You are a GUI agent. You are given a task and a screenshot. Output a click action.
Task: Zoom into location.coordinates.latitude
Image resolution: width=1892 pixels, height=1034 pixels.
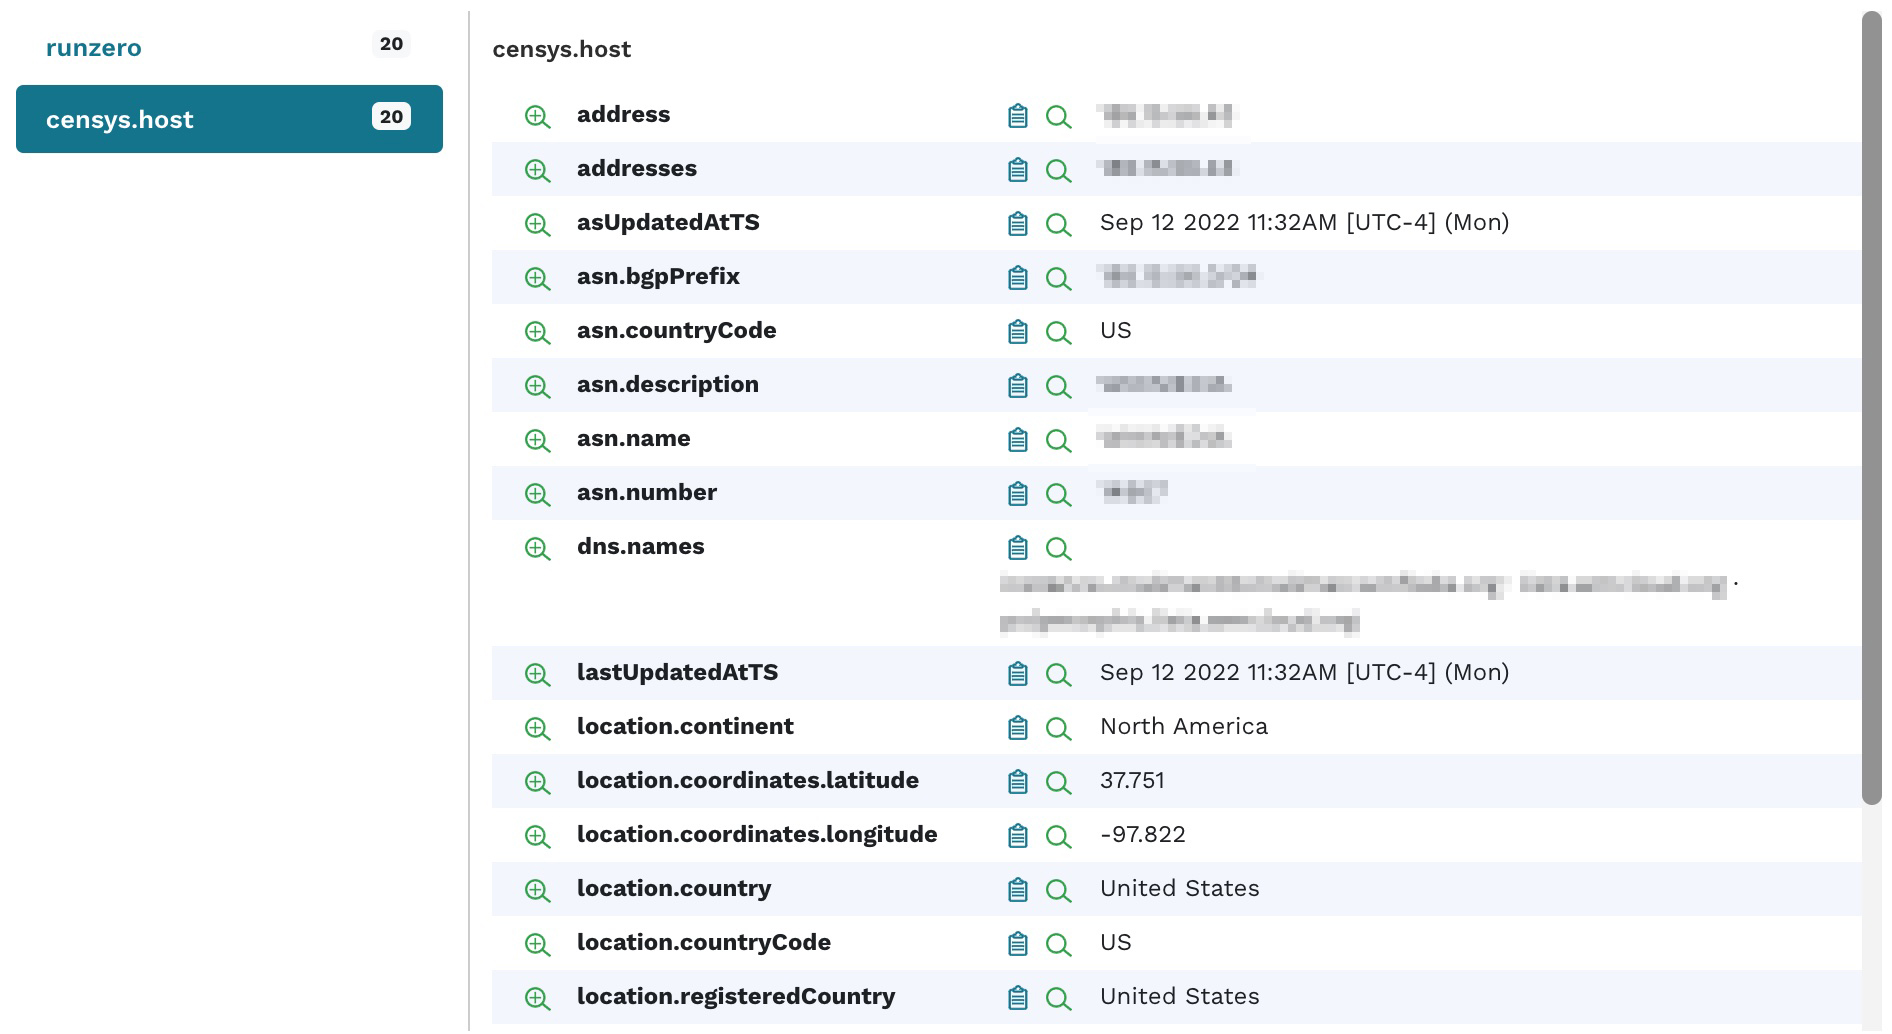[538, 782]
